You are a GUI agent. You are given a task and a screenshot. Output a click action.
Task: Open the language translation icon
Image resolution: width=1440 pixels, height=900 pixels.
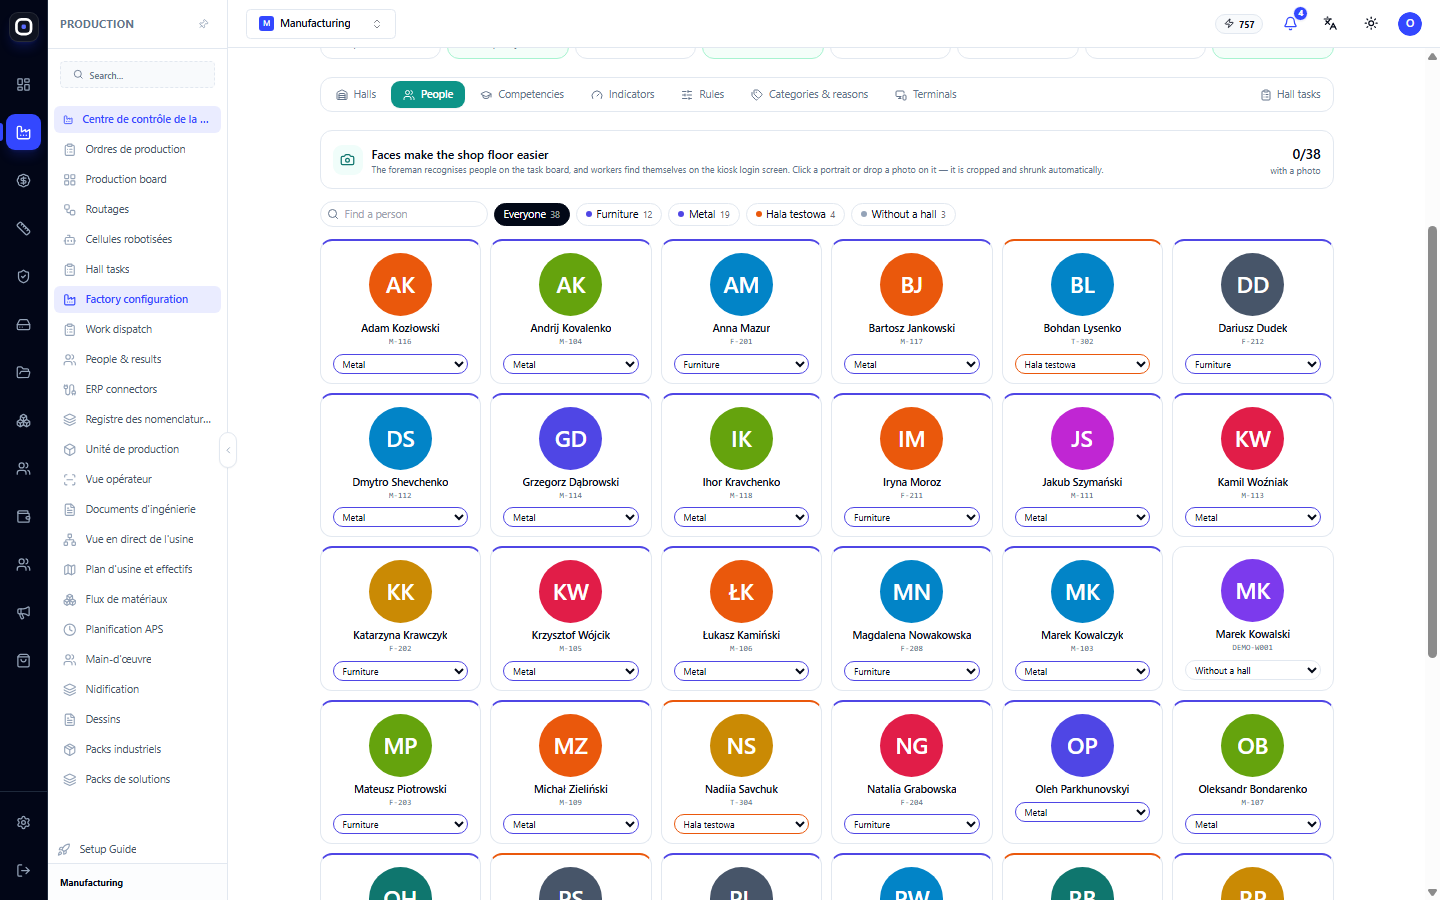click(1330, 24)
